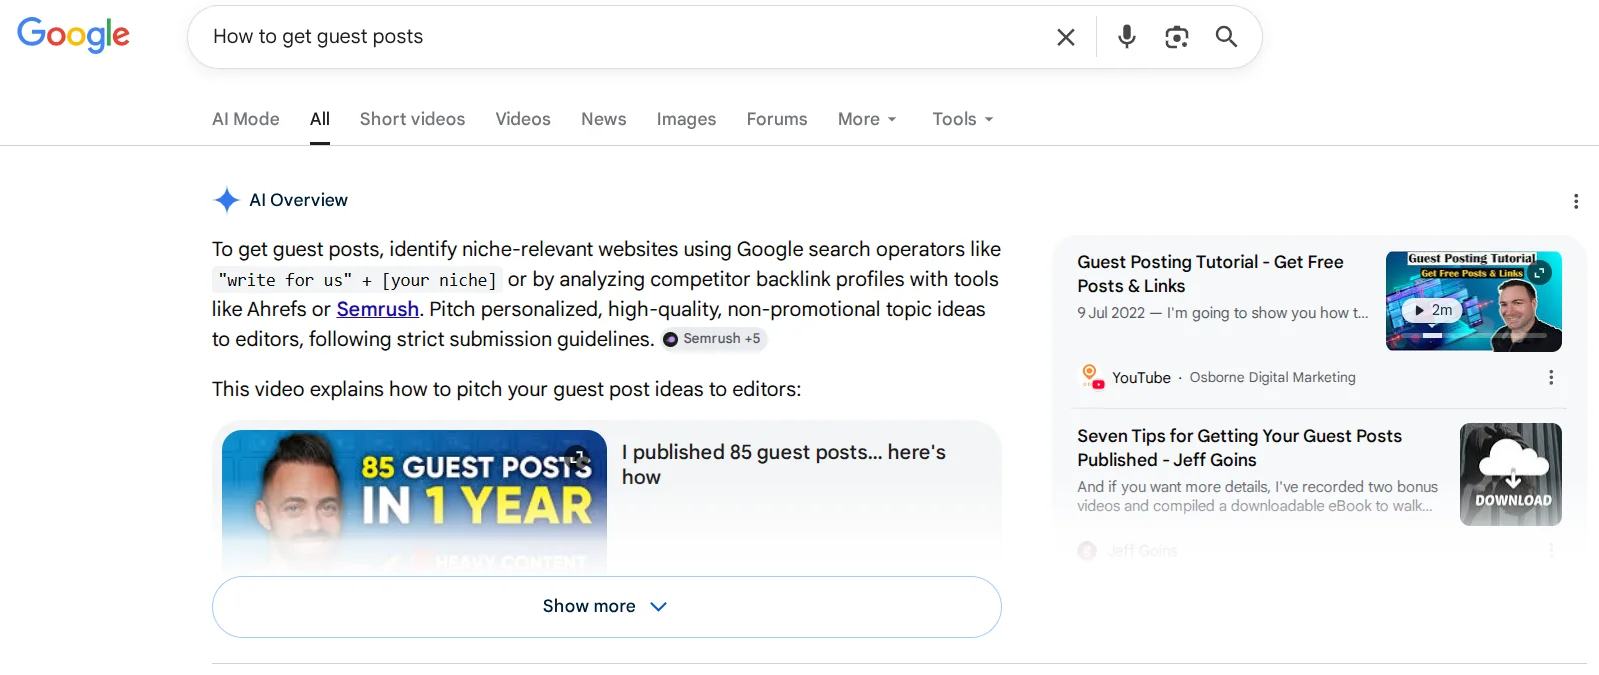1599x675 pixels.
Task: Switch to AI Mode tab
Action: (x=246, y=119)
